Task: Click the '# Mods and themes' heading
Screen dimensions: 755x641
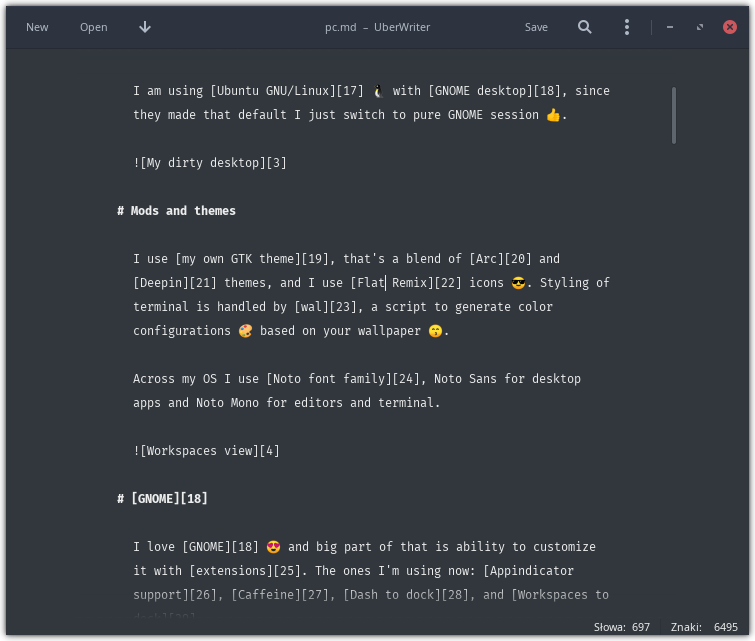Action: [176, 211]
